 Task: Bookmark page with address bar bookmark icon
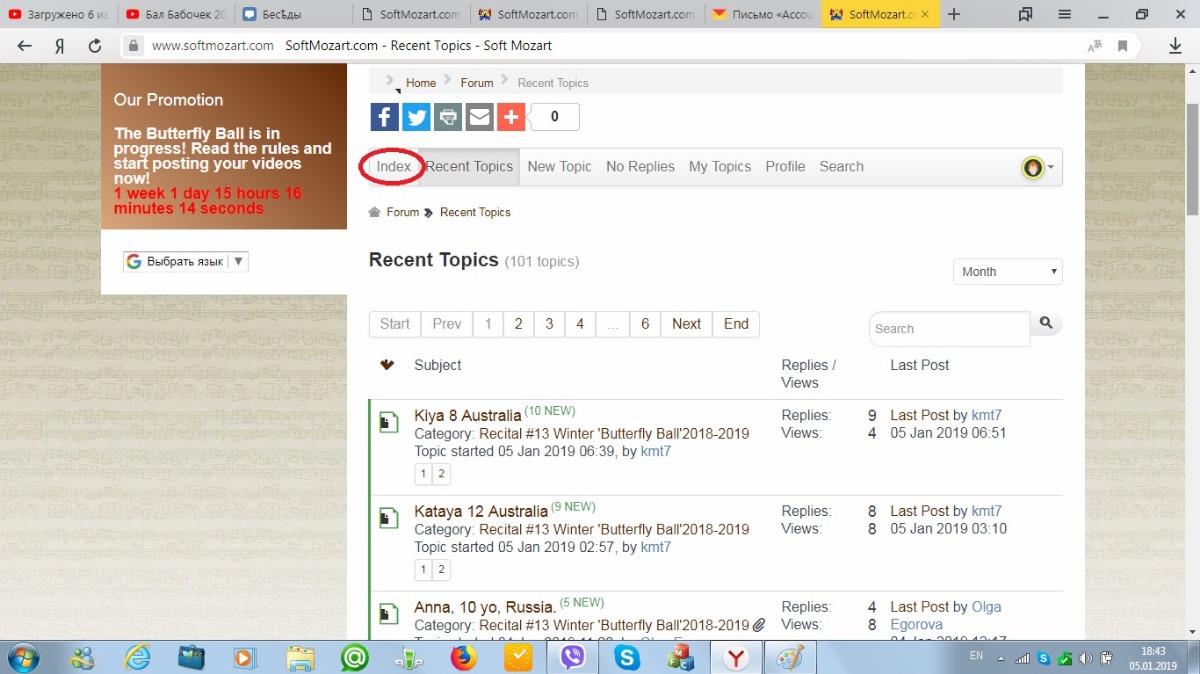[1123, 46]
